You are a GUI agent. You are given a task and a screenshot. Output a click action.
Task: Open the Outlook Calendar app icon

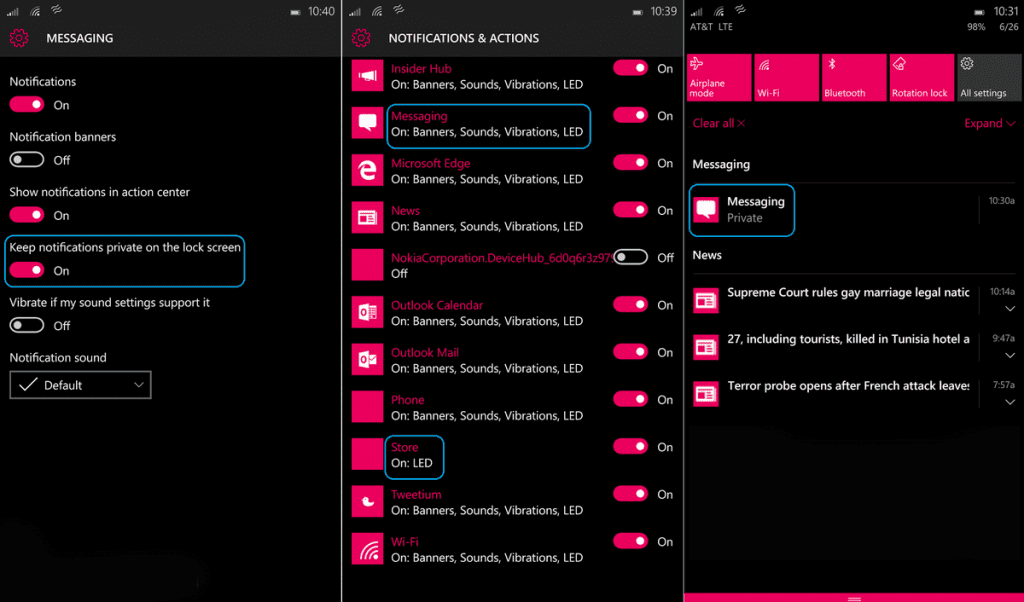click(367, 312)
